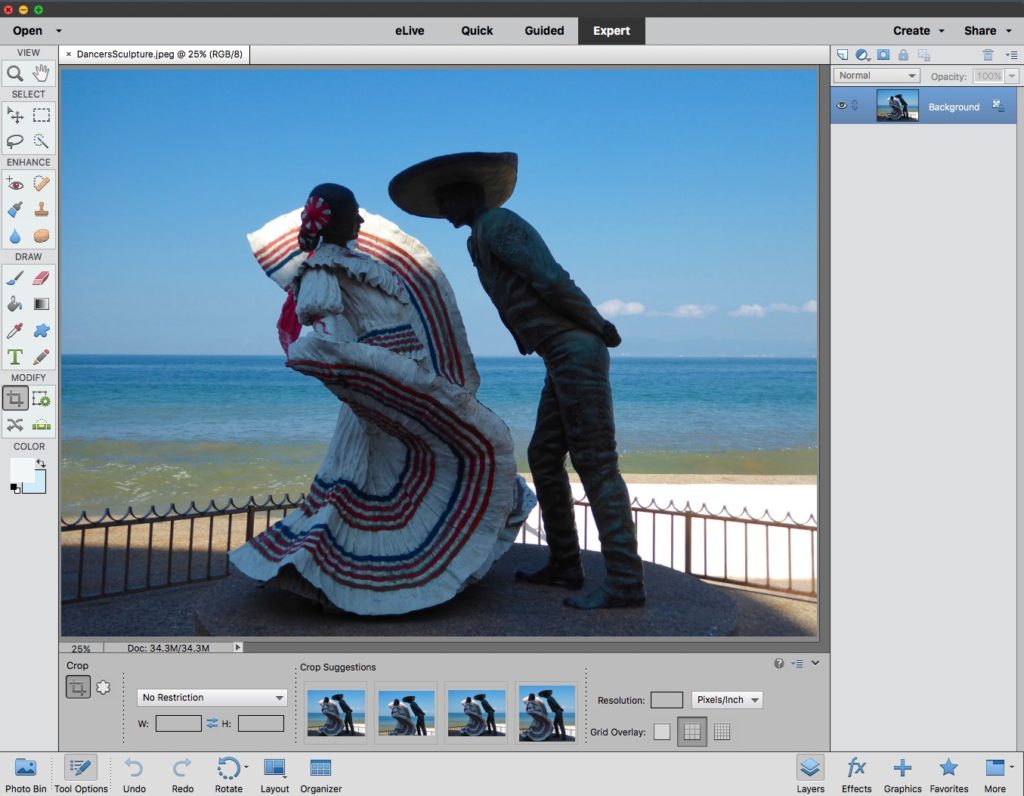Viewport: 1024px width, 796px height.
Task: Open the Pixels/Inch resolution units dropdown
Action: pyautogui.click(x=727, y=700)
